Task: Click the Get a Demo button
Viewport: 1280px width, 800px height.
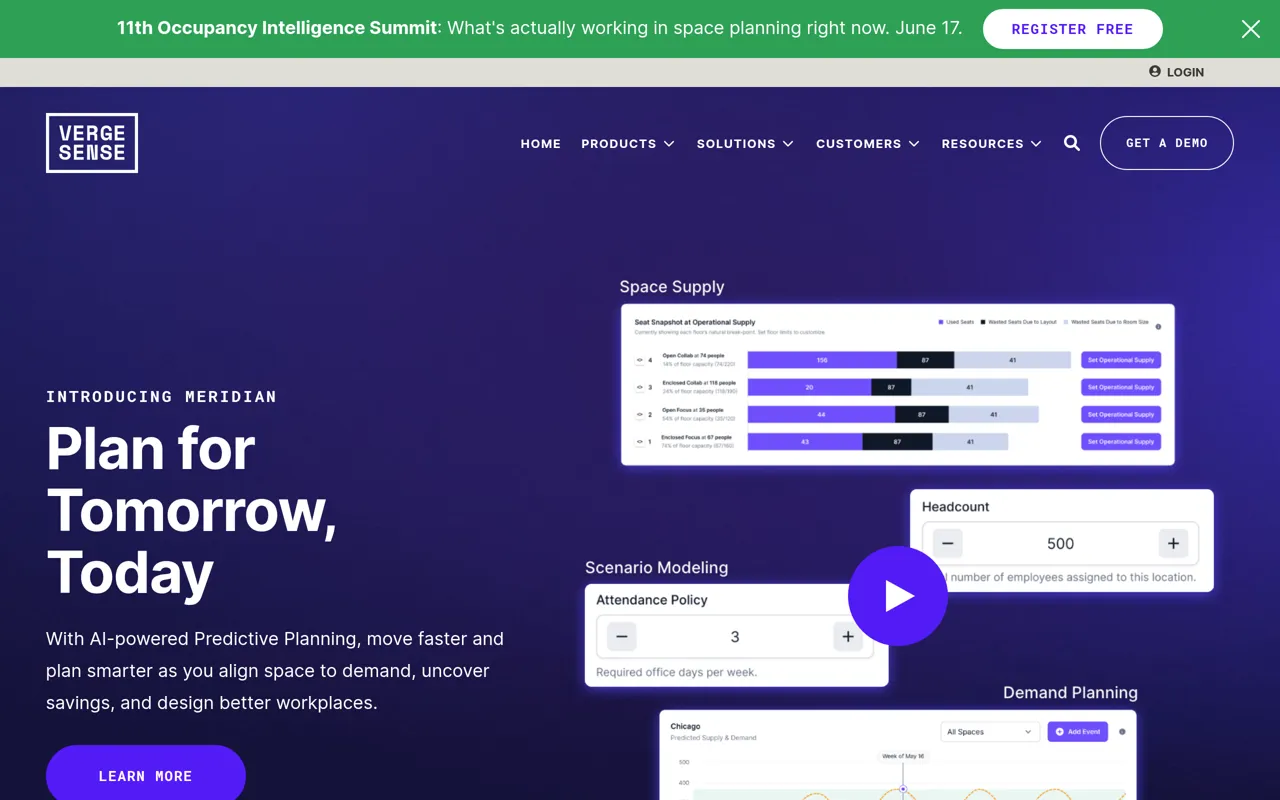Action: click(x=1167, y=143)
